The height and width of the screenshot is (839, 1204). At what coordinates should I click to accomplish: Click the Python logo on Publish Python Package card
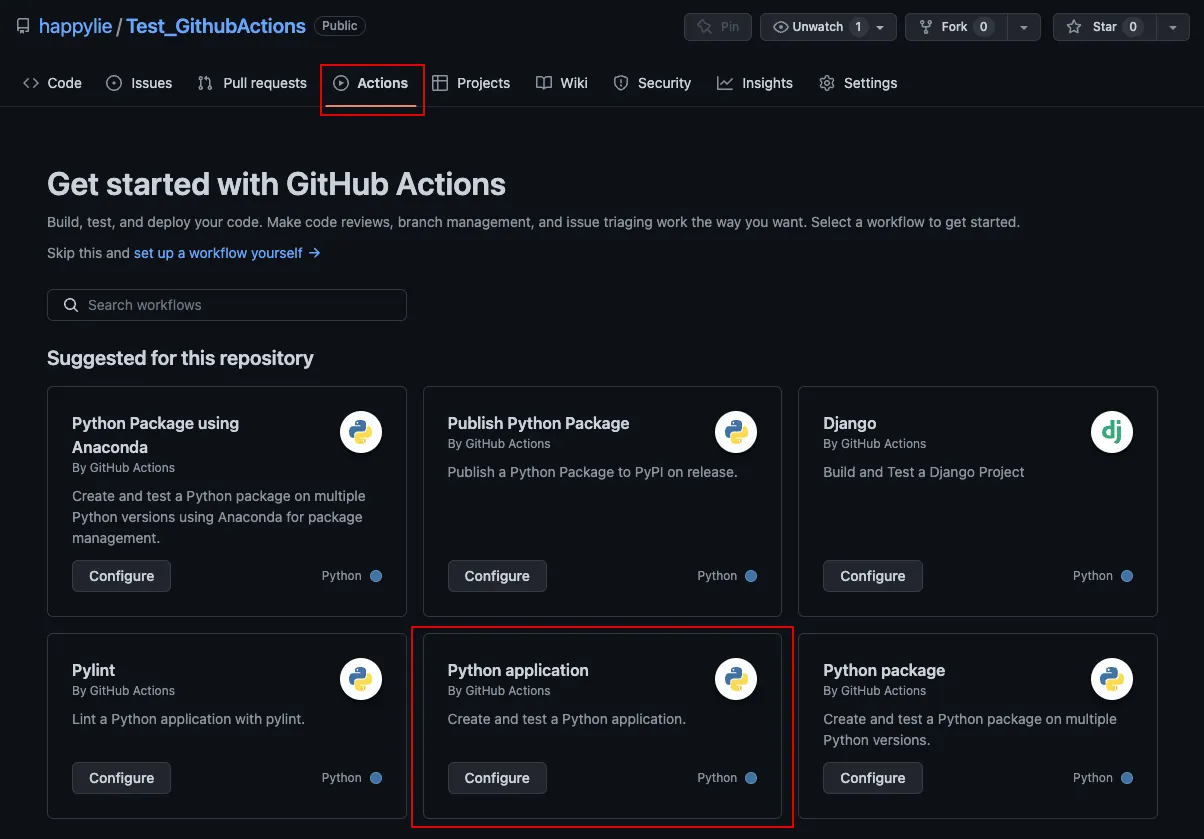pyautogui.click(x=736, y=433)
